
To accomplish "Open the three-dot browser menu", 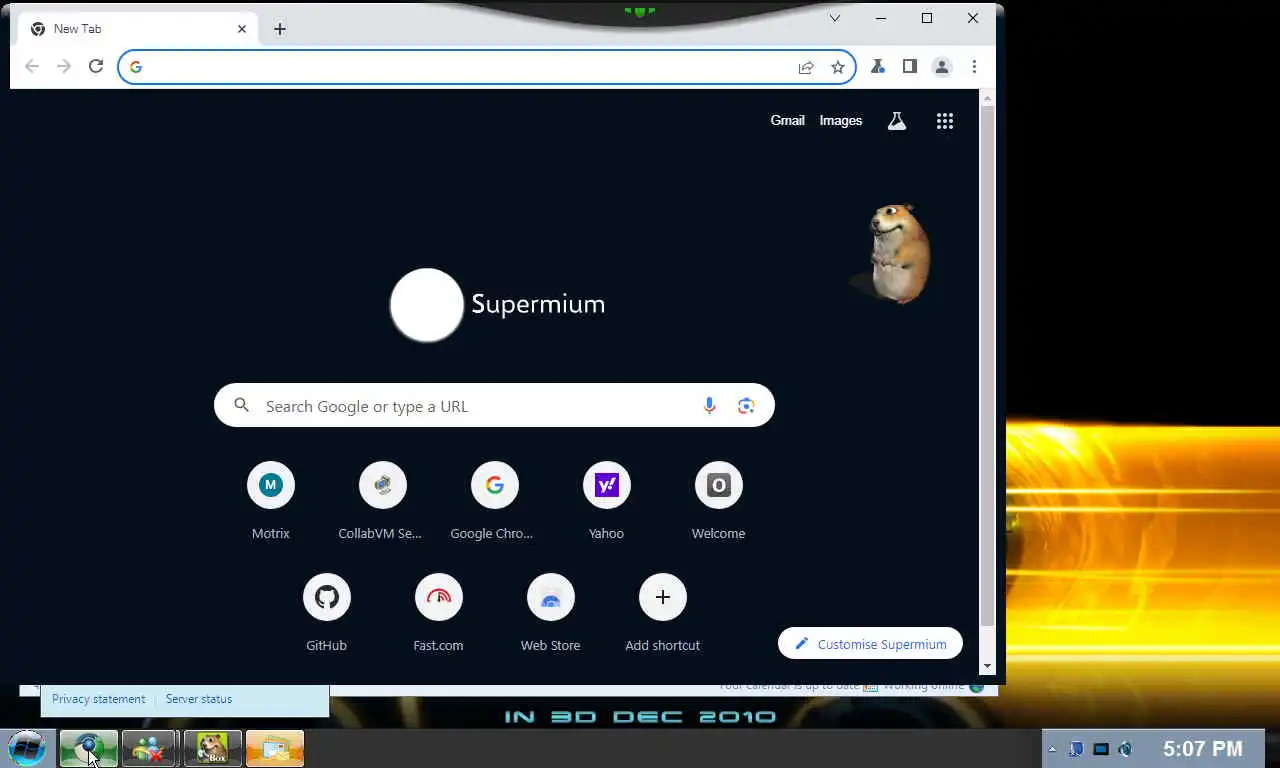I will point(974,67).
